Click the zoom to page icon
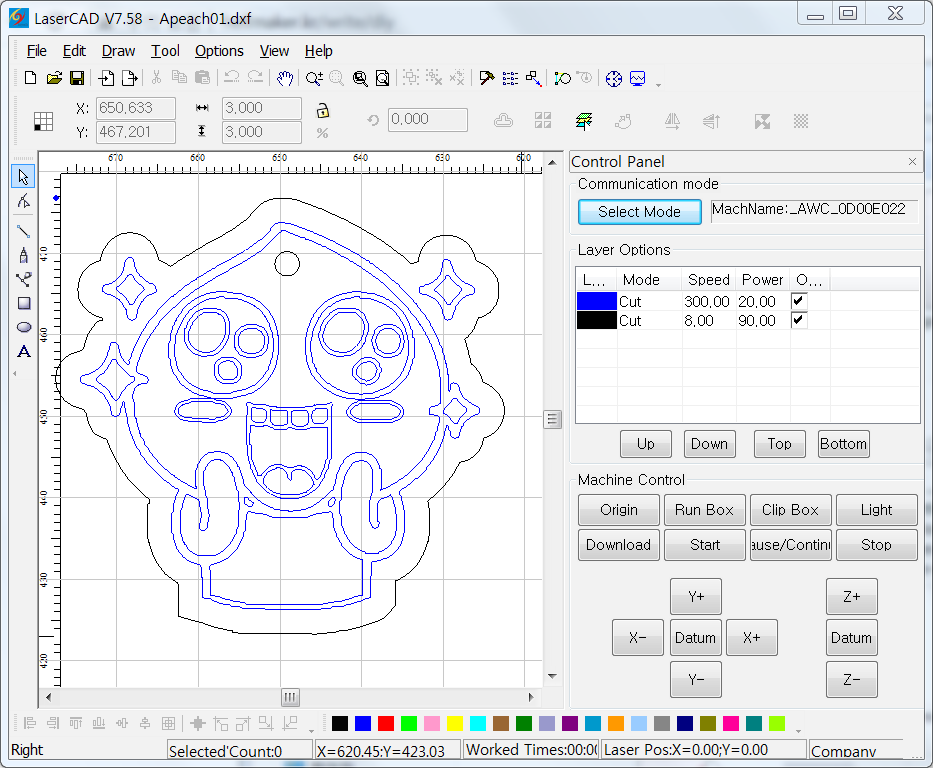933x768 pixels. pyautogui.click(x=383, y=78)
